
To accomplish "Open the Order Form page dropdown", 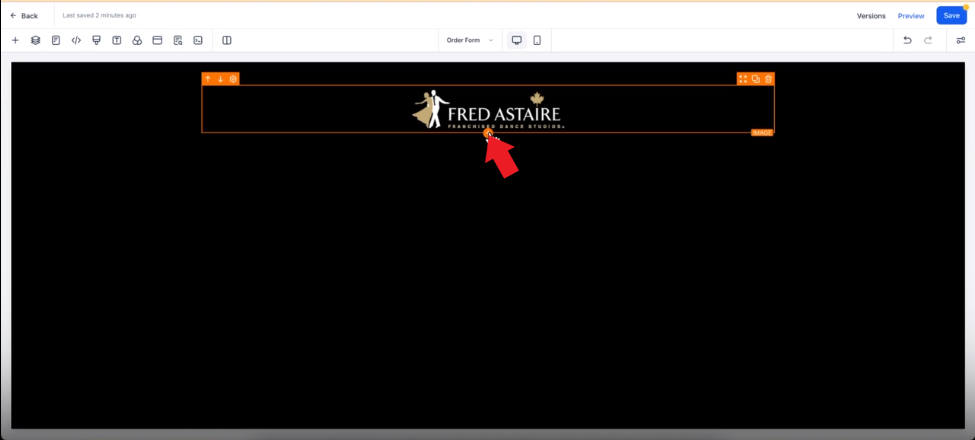I will [x=470, y=40].
